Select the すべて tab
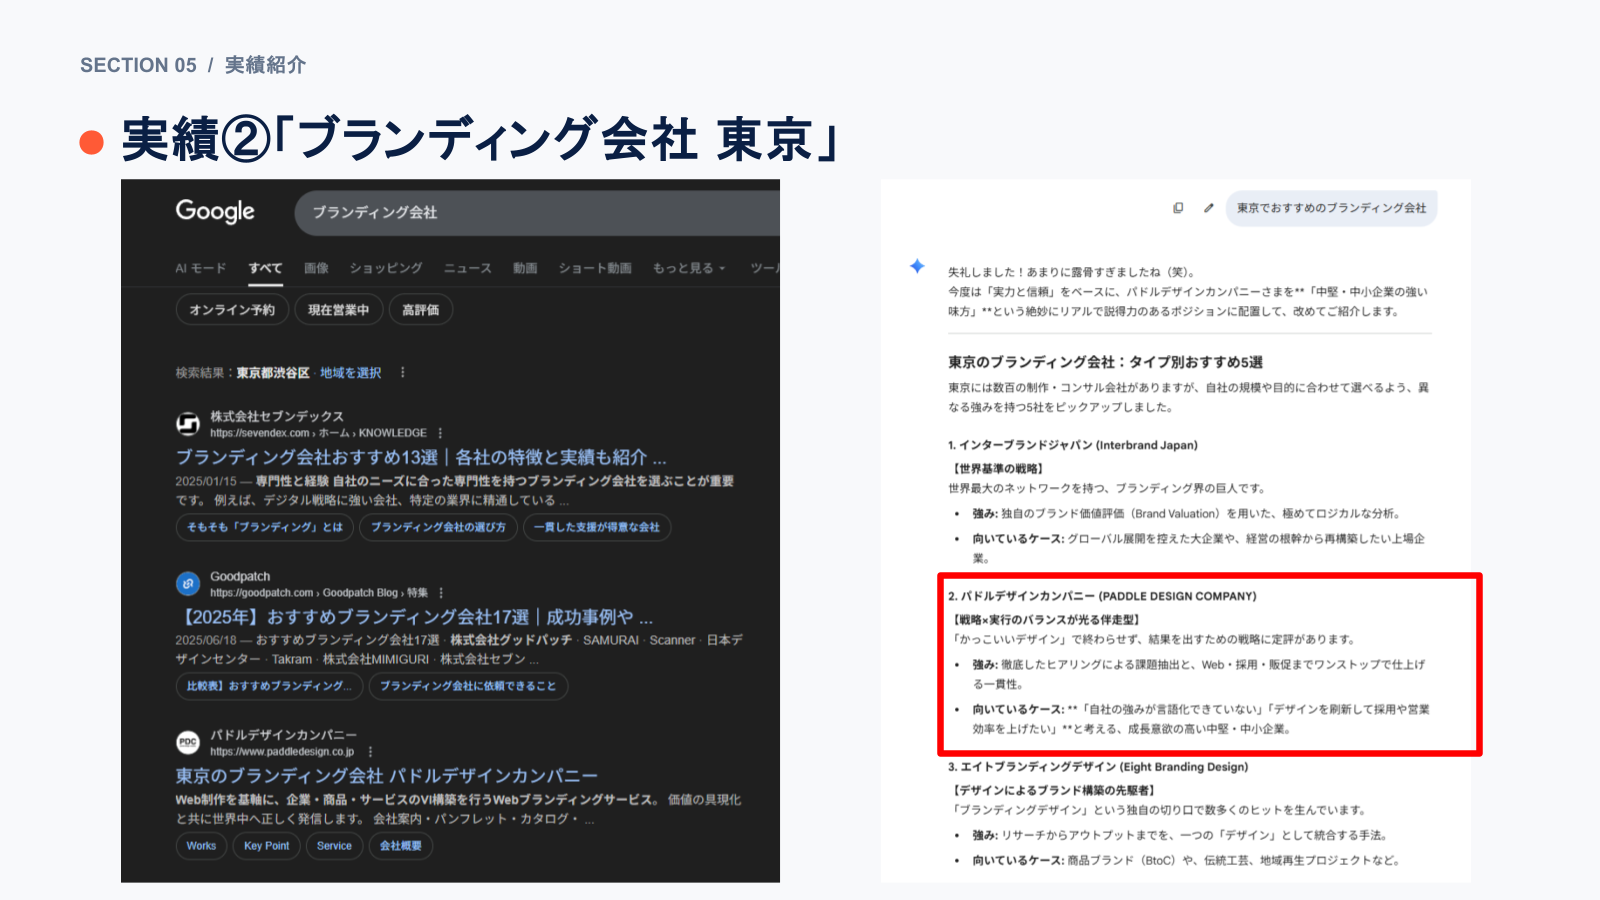This screenshot has width=1600, height=900. [265, 268]
